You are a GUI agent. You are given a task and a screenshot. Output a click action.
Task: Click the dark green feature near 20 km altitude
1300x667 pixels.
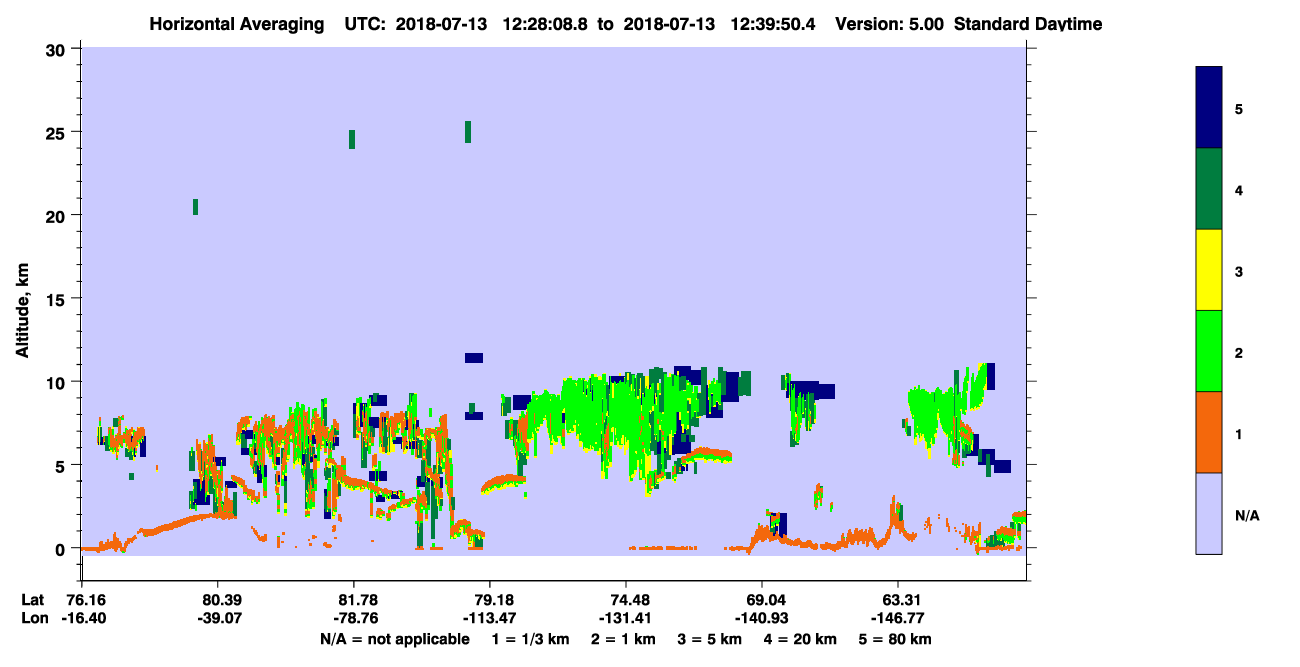195,207
